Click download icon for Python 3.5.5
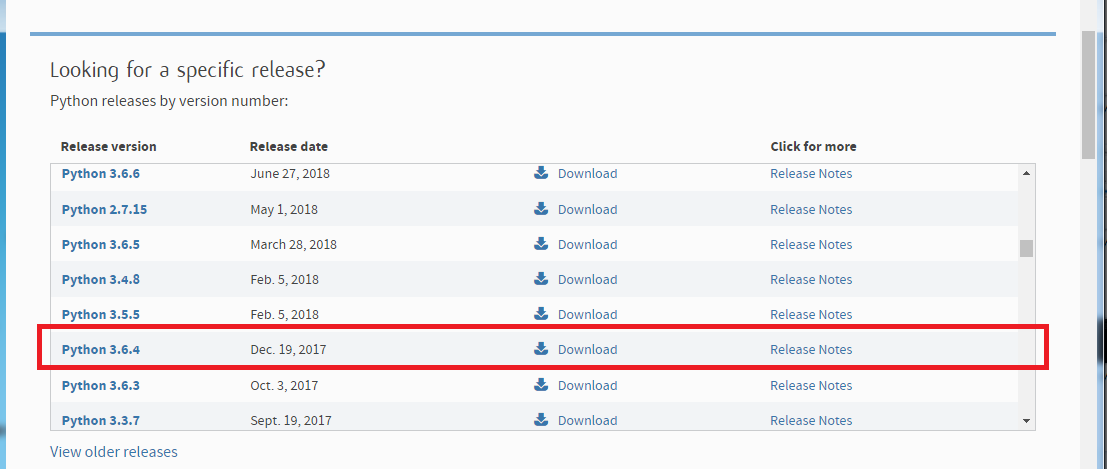The height and width of the screenshot is (469, 1107). click(x=541, y=314)
